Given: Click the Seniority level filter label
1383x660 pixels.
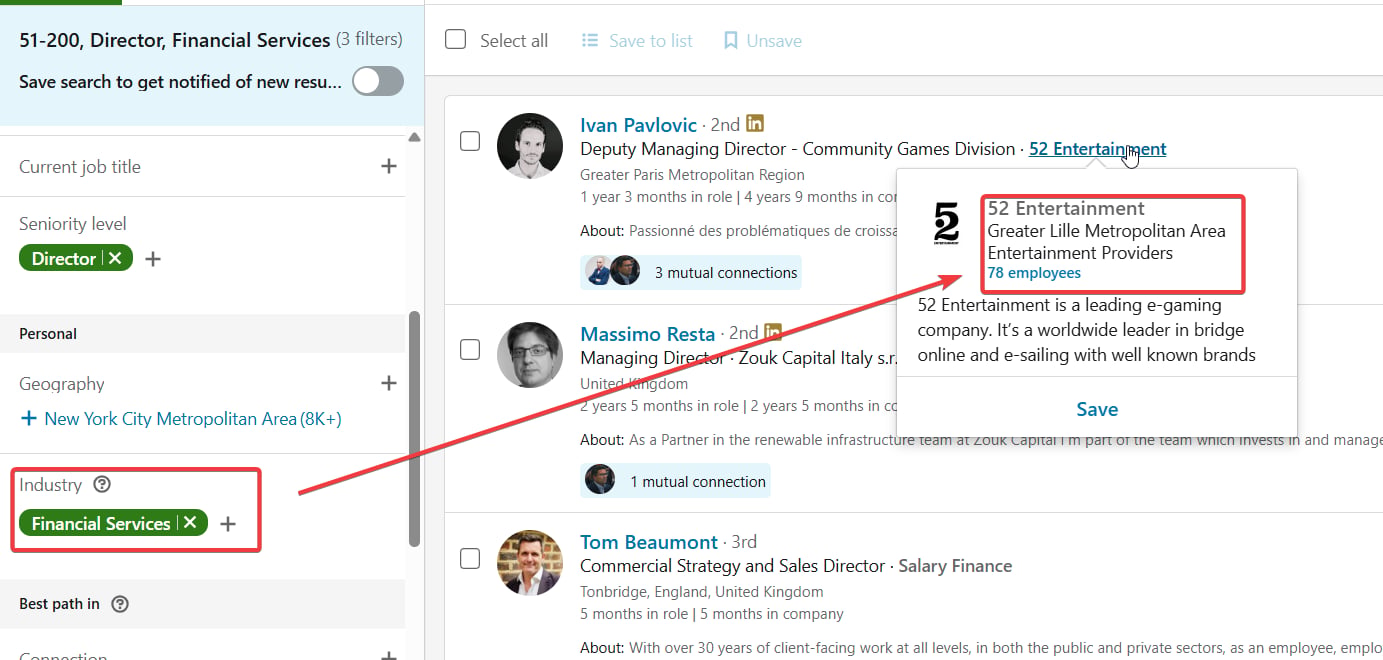Looking at the screenshot, I should (x=73, y=223).
